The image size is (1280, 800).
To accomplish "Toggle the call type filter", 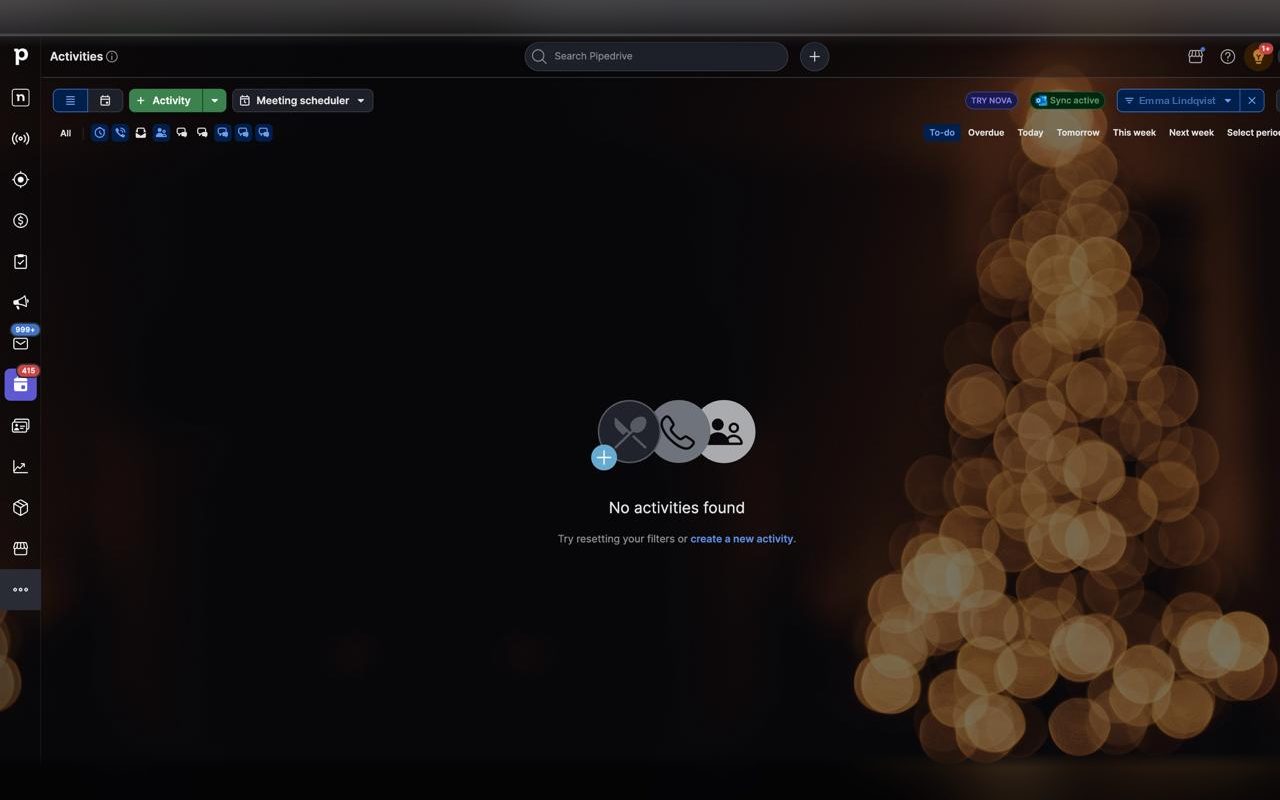I will pyautogui.click(x=120, y=133).
